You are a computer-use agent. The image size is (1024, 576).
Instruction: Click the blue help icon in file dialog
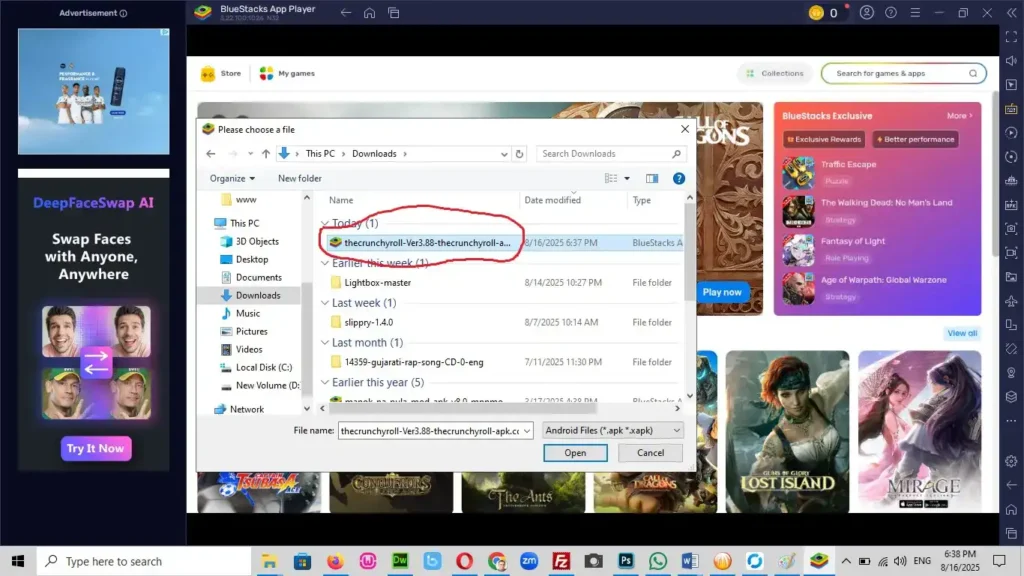tap(679, 178)
